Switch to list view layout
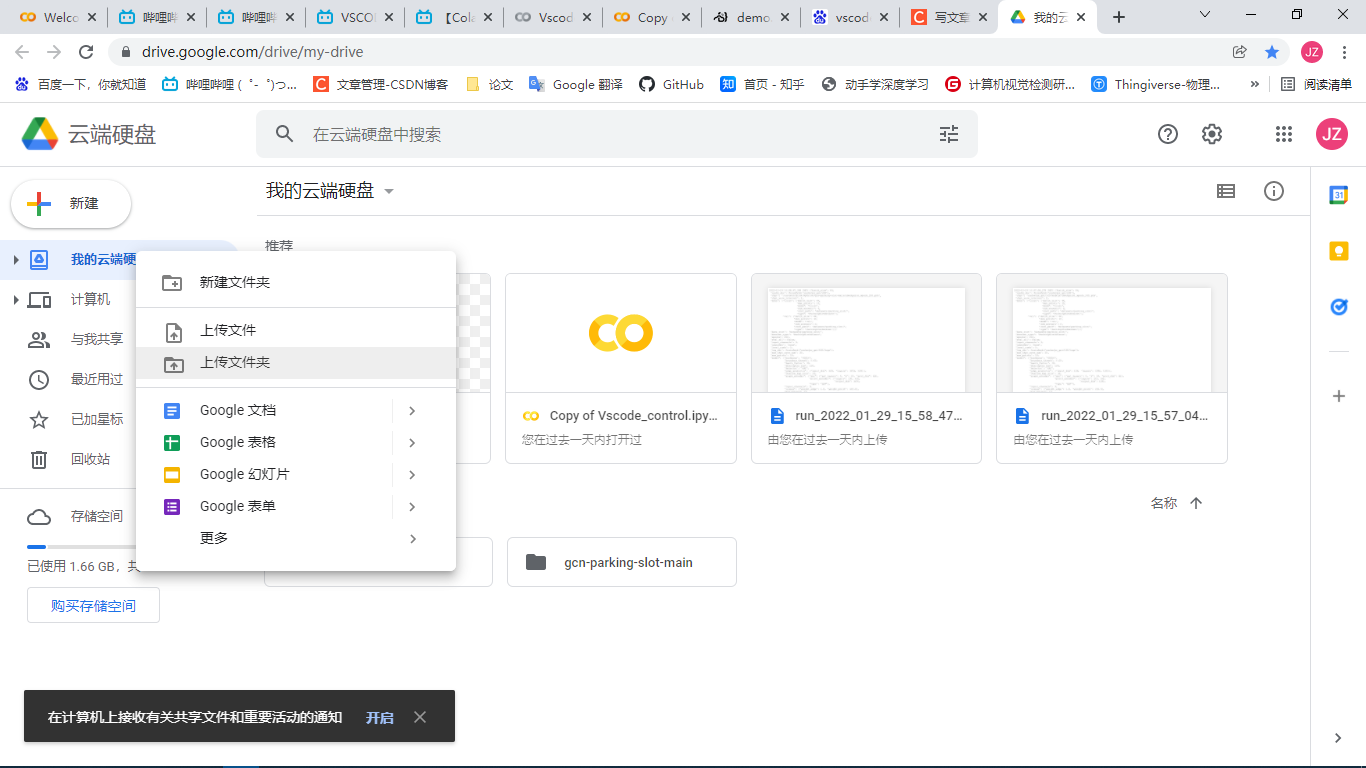Image resolution: width=1366 pixels, height=768 pixels. point(1226,191)
